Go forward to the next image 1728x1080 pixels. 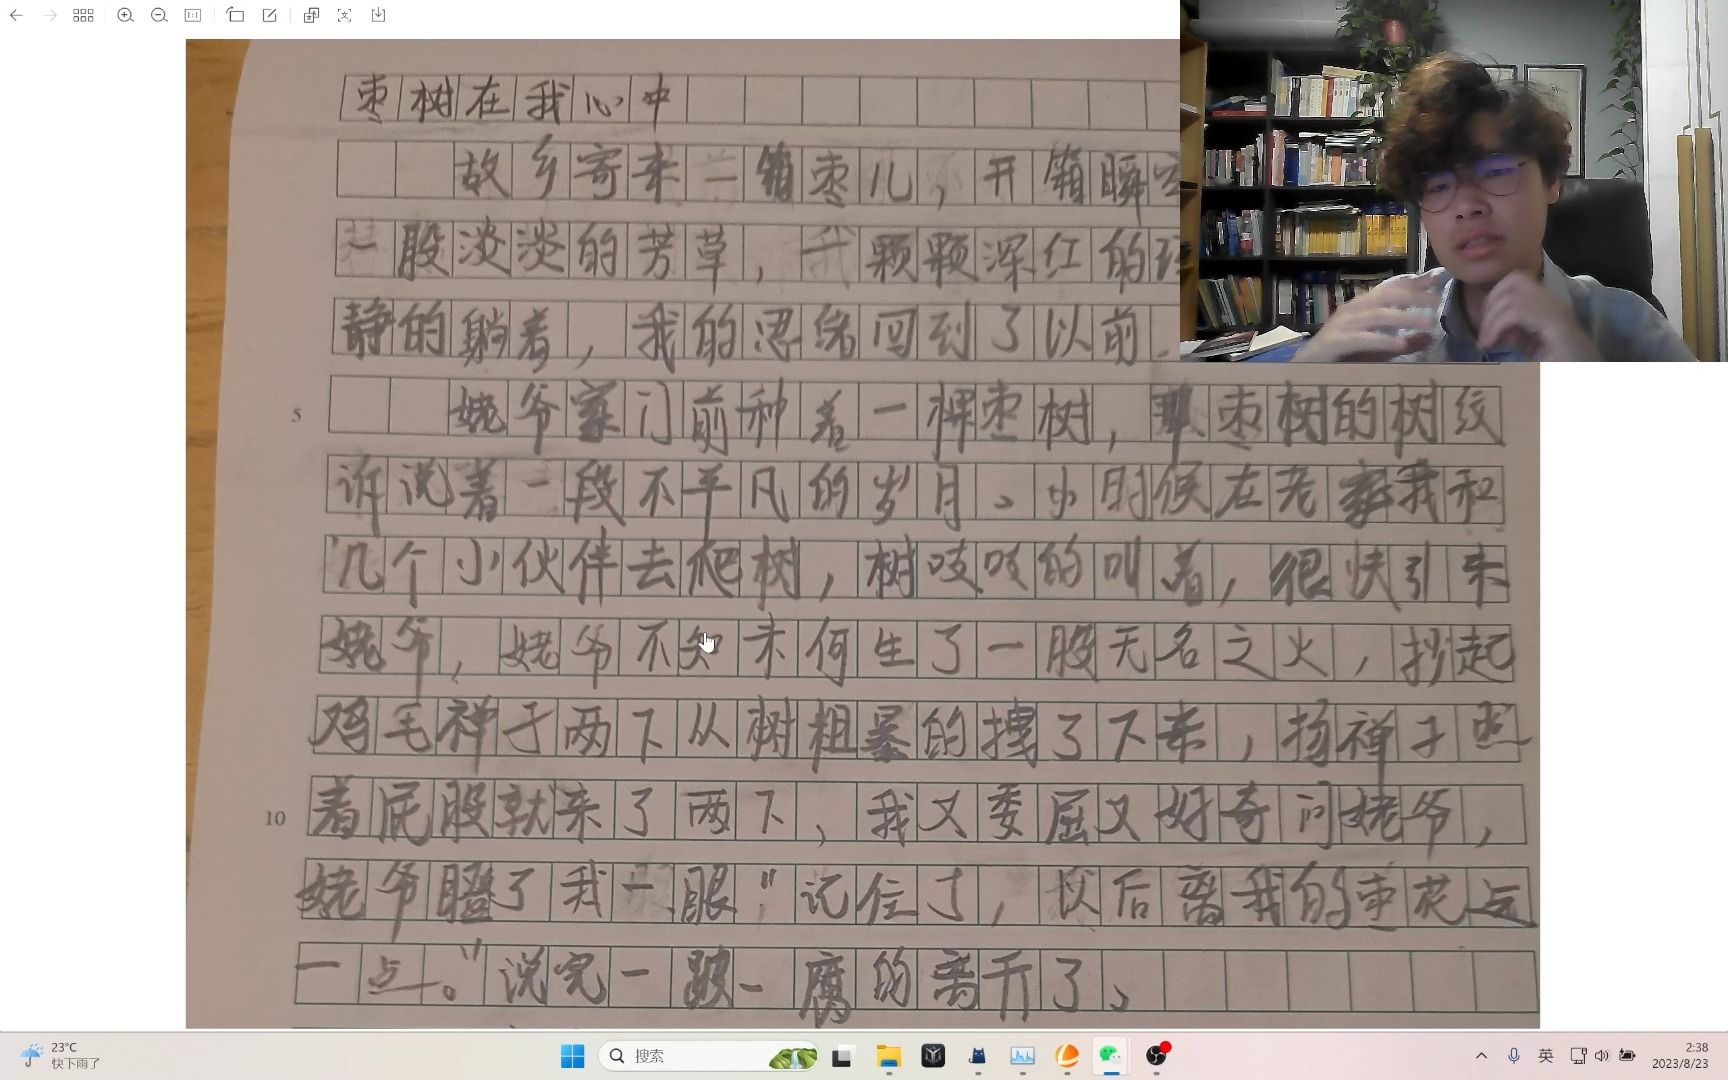pos(50,15)
